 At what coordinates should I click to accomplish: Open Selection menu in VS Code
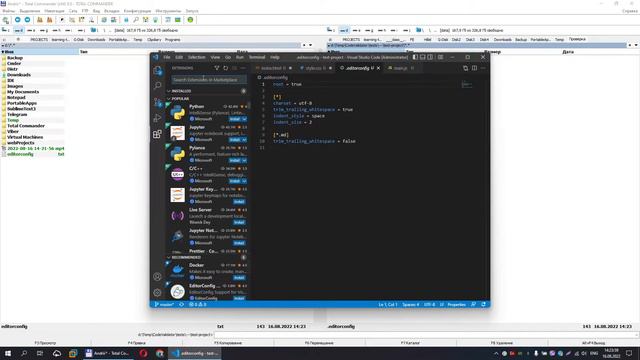tap(196, 57)
